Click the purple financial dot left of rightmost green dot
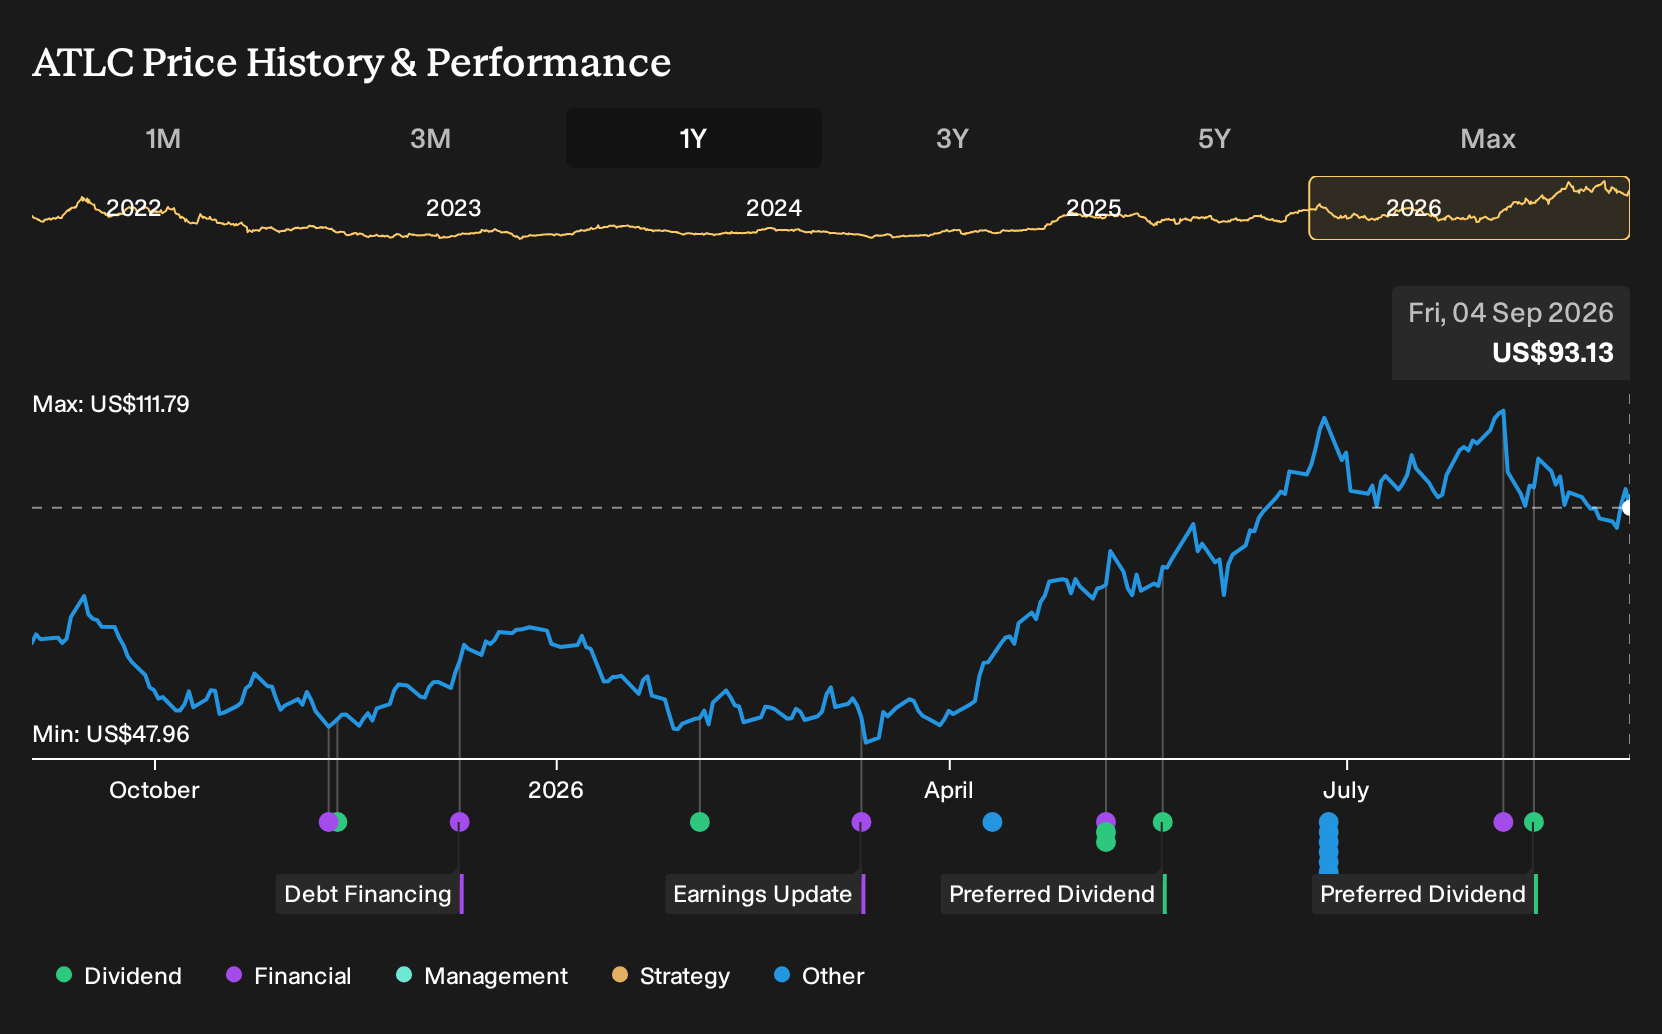The height and width of the screenshot is (1034, 1662). pos(1503,822)
